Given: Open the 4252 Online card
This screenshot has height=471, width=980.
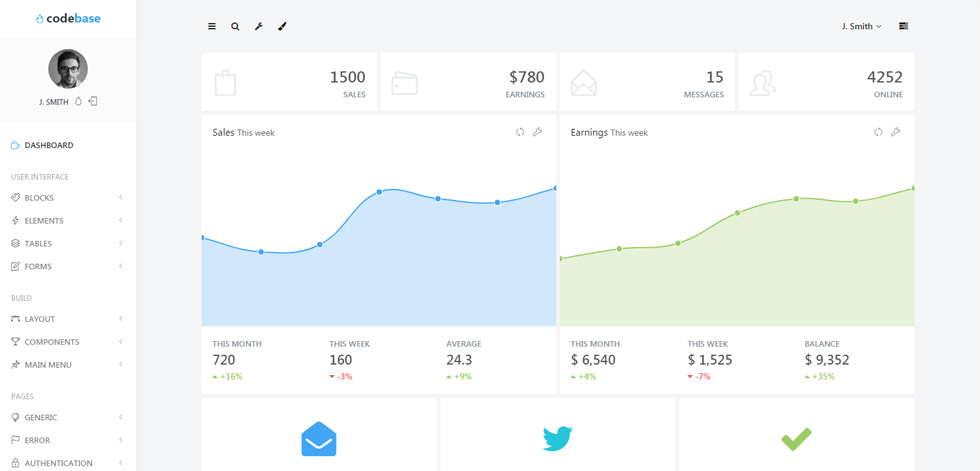Looking at the screenshot, I should [826, 82].
